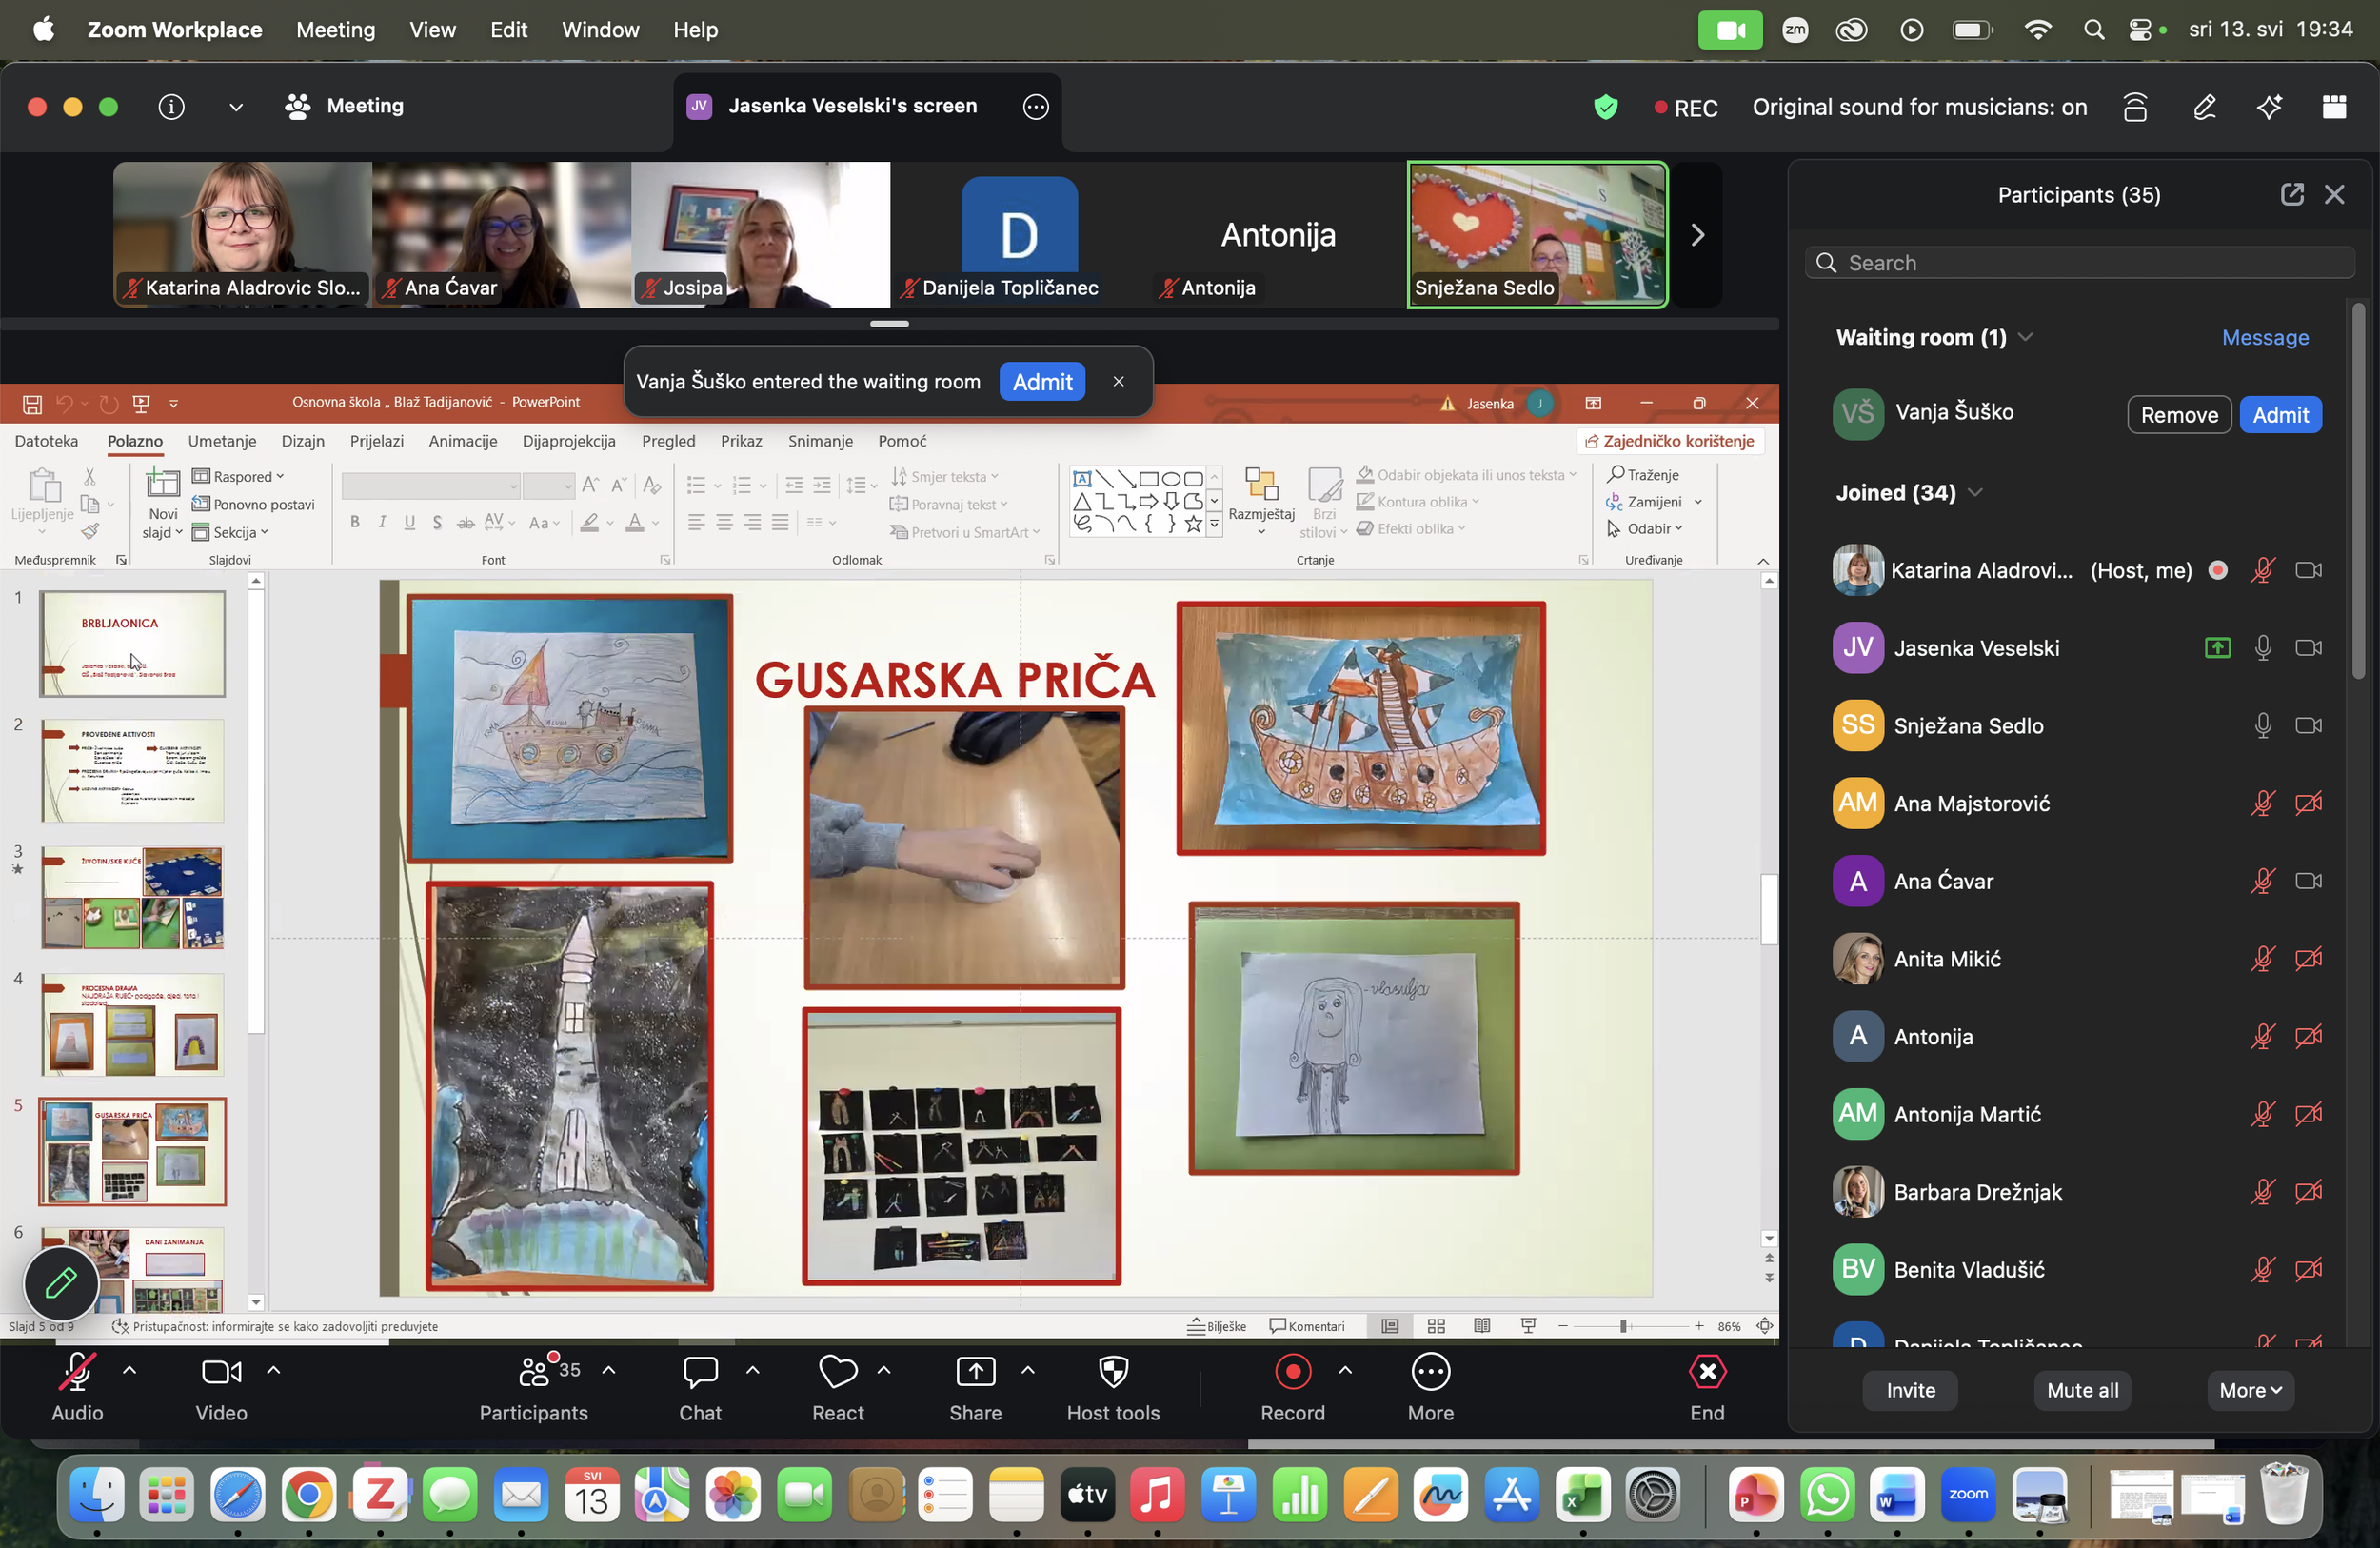
Task: Click the green floating annotation pencil
Action: click(61, 1283)
